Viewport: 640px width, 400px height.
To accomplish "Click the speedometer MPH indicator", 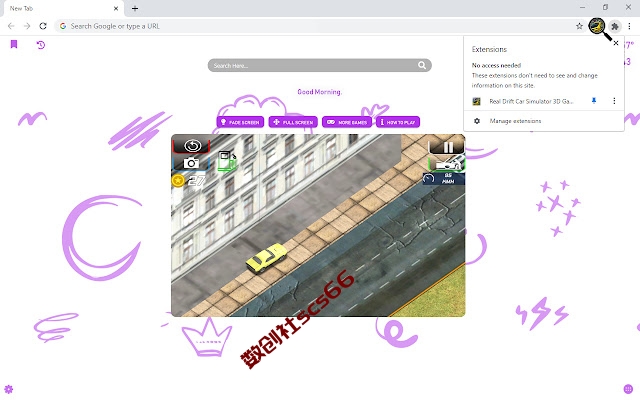I will [x=443, y=178].
